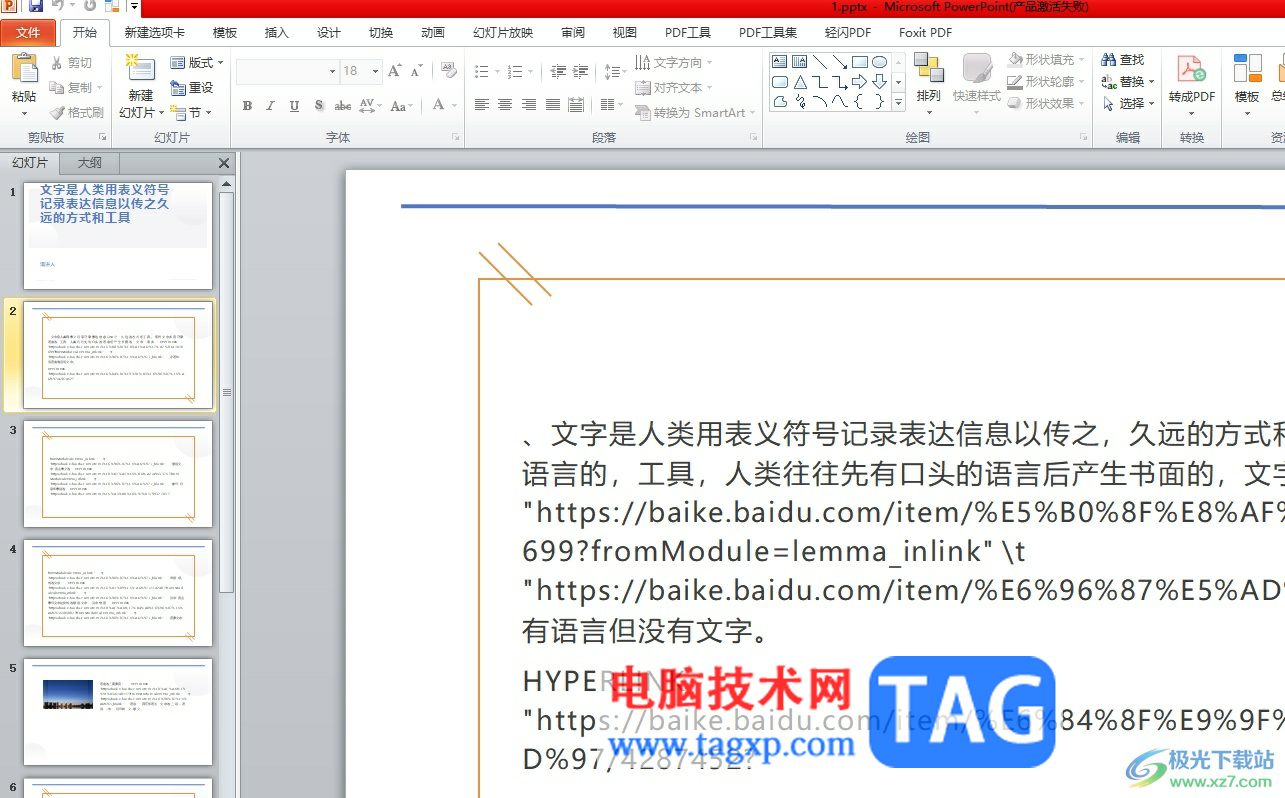1285x798 pixels.
Task: Click the increase list level icon
Action: [582, 72]
